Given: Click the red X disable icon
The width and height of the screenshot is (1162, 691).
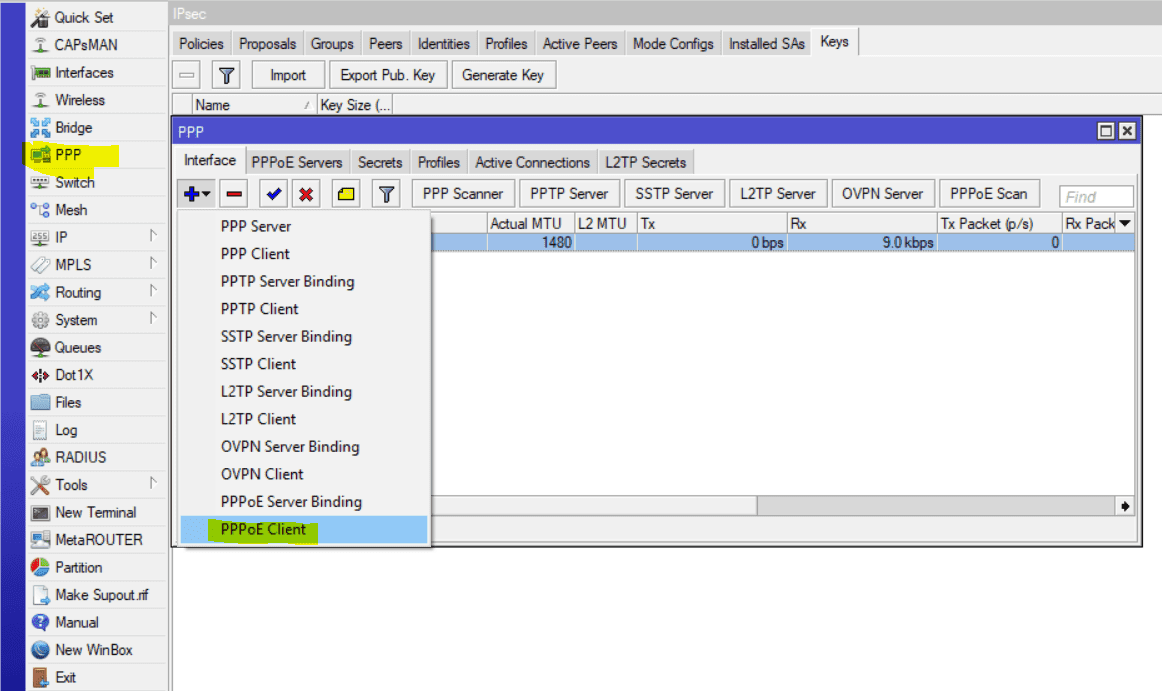Looking at the screenshot, I should pos(306,194).
